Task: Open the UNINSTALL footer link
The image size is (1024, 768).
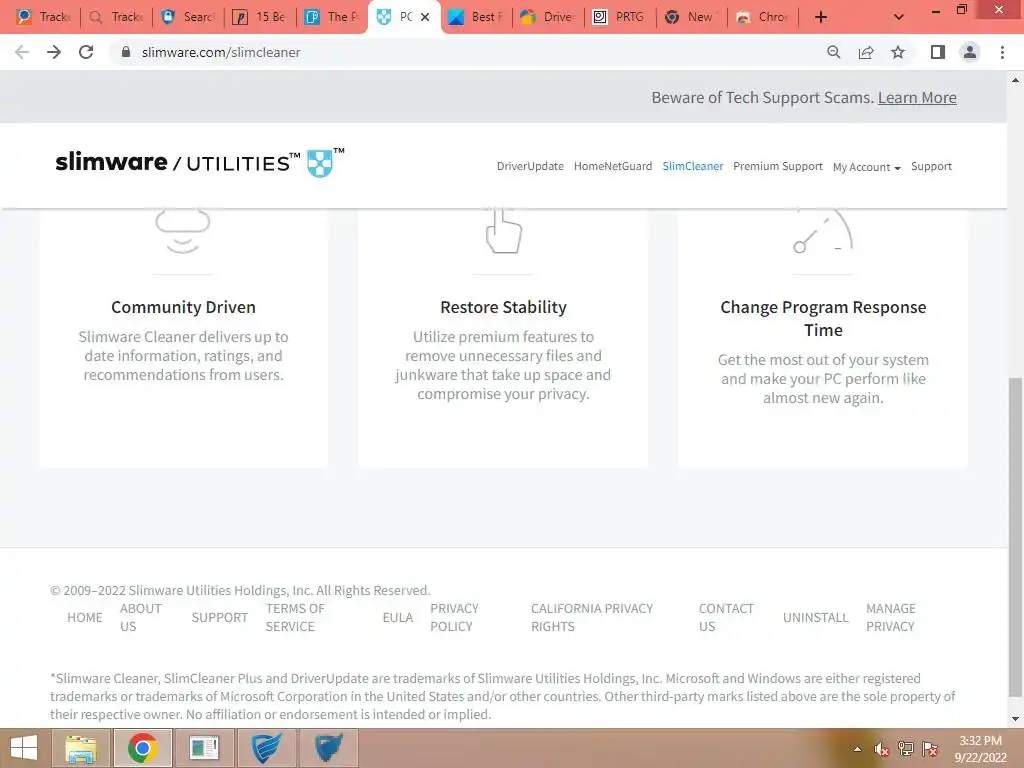Action: (x=816, y=617)
